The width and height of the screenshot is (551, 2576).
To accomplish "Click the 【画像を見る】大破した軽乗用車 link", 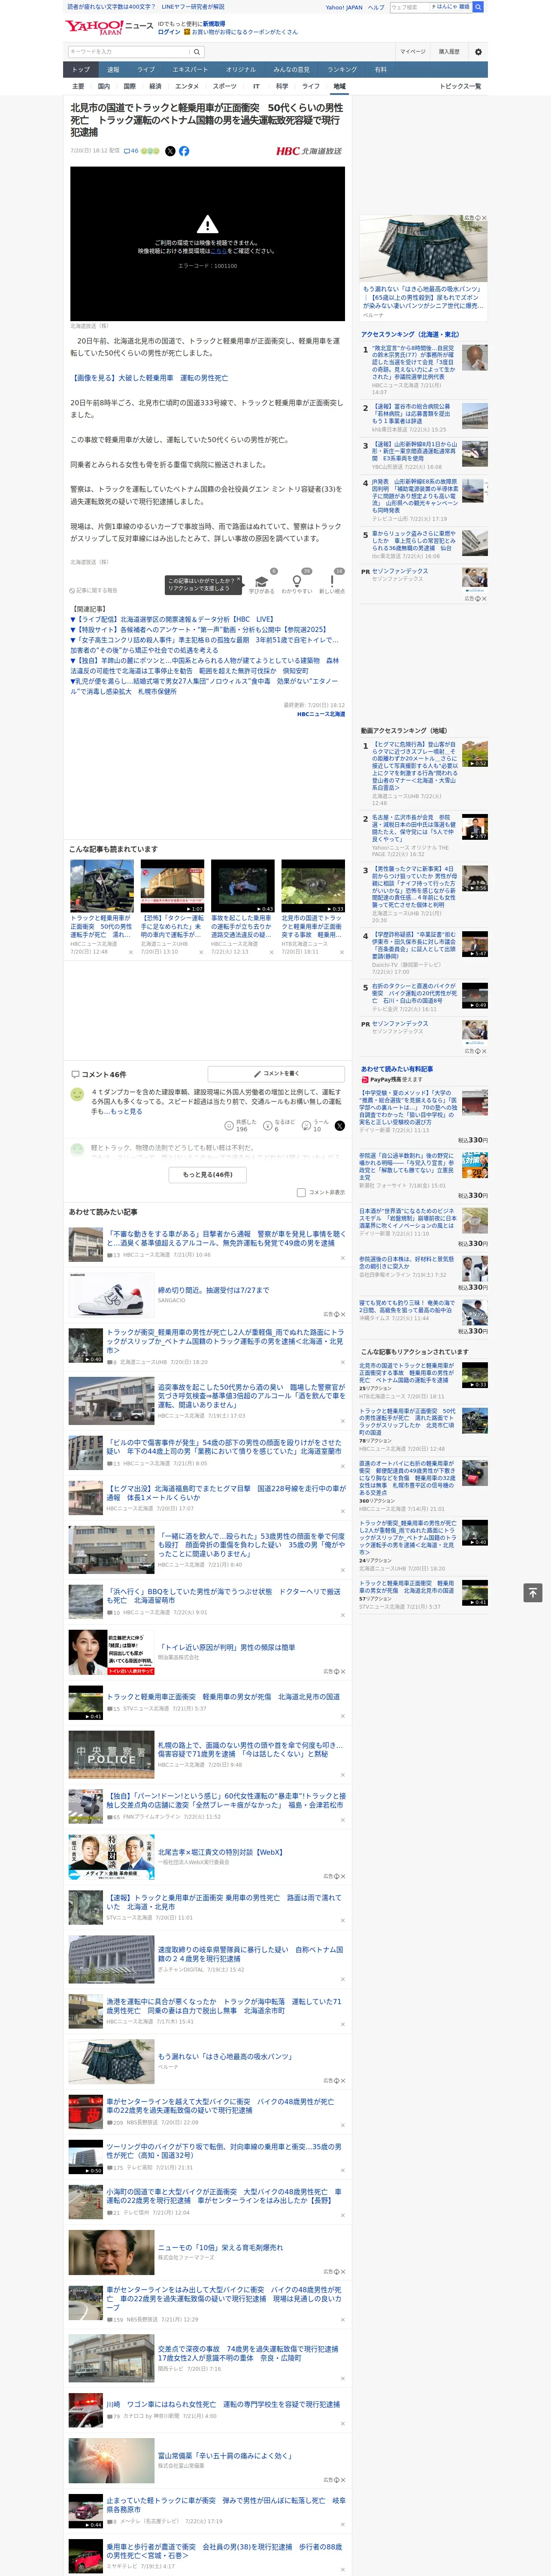I will [x=149, y=378].
